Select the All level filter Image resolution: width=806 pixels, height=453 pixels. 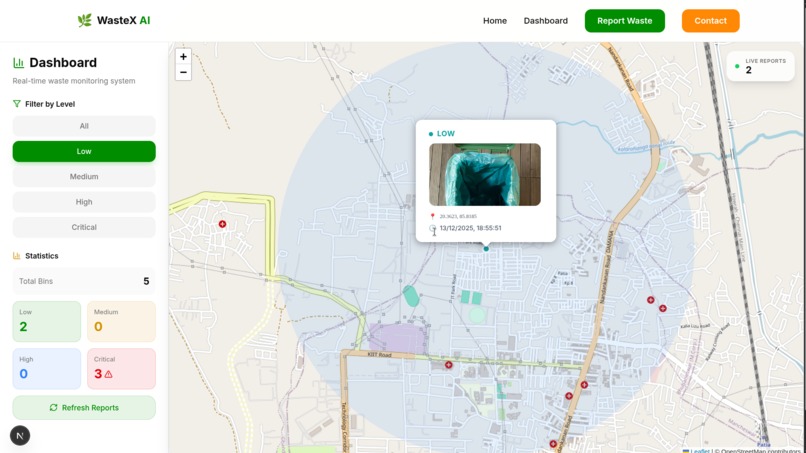84,126
